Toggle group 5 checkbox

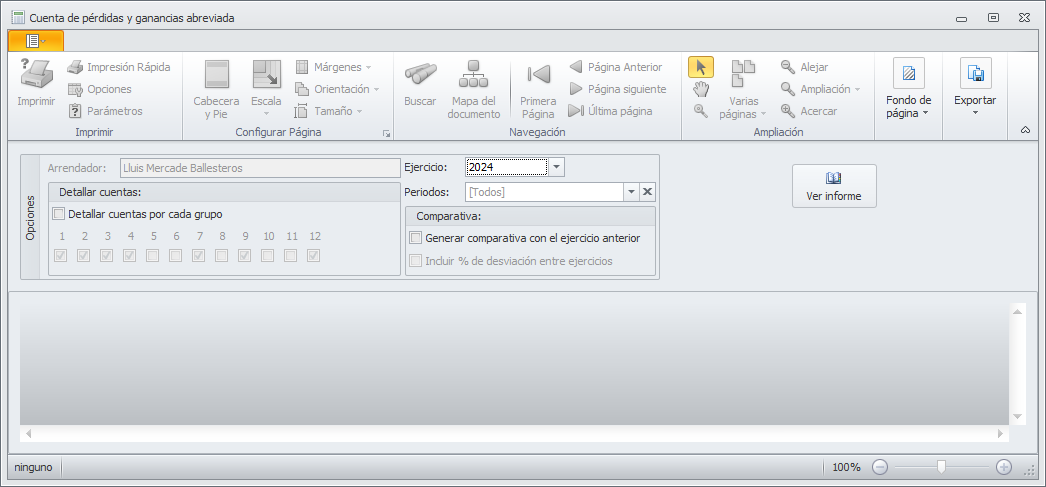(x=153, y=256)
